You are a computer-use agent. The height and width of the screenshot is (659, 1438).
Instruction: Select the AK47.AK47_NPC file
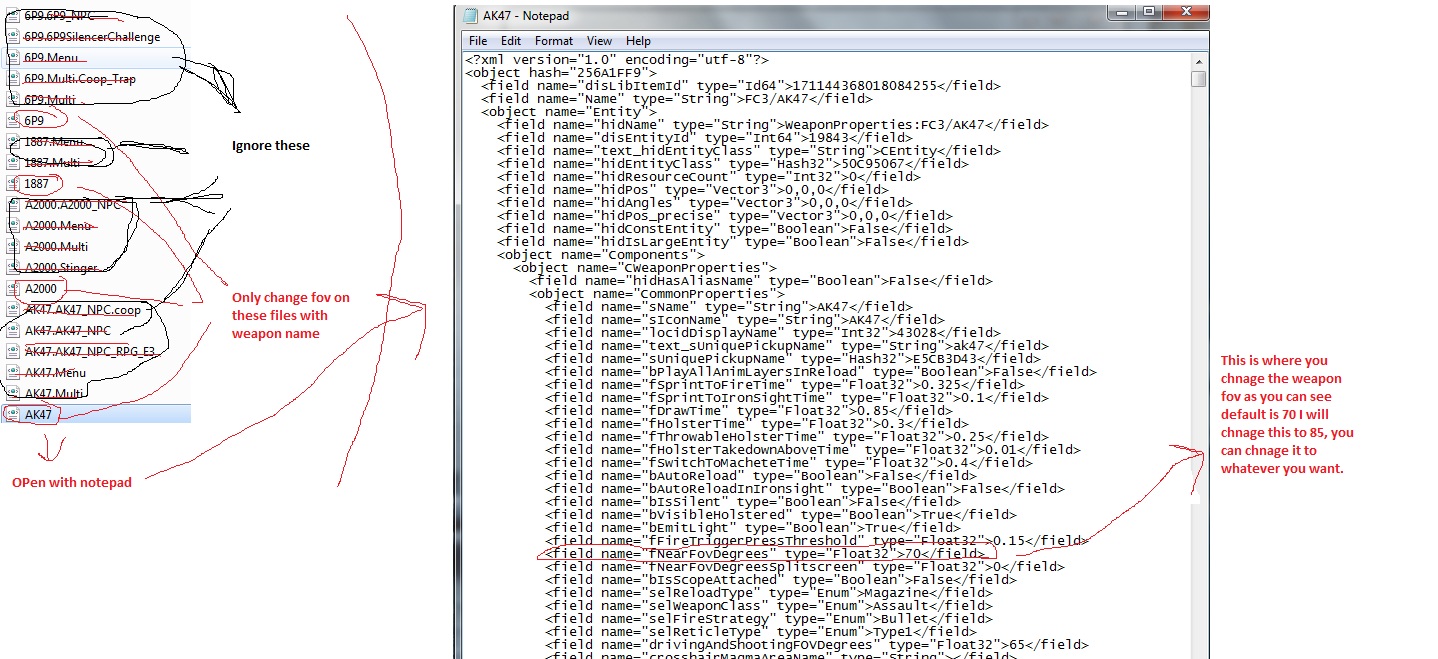68,330
